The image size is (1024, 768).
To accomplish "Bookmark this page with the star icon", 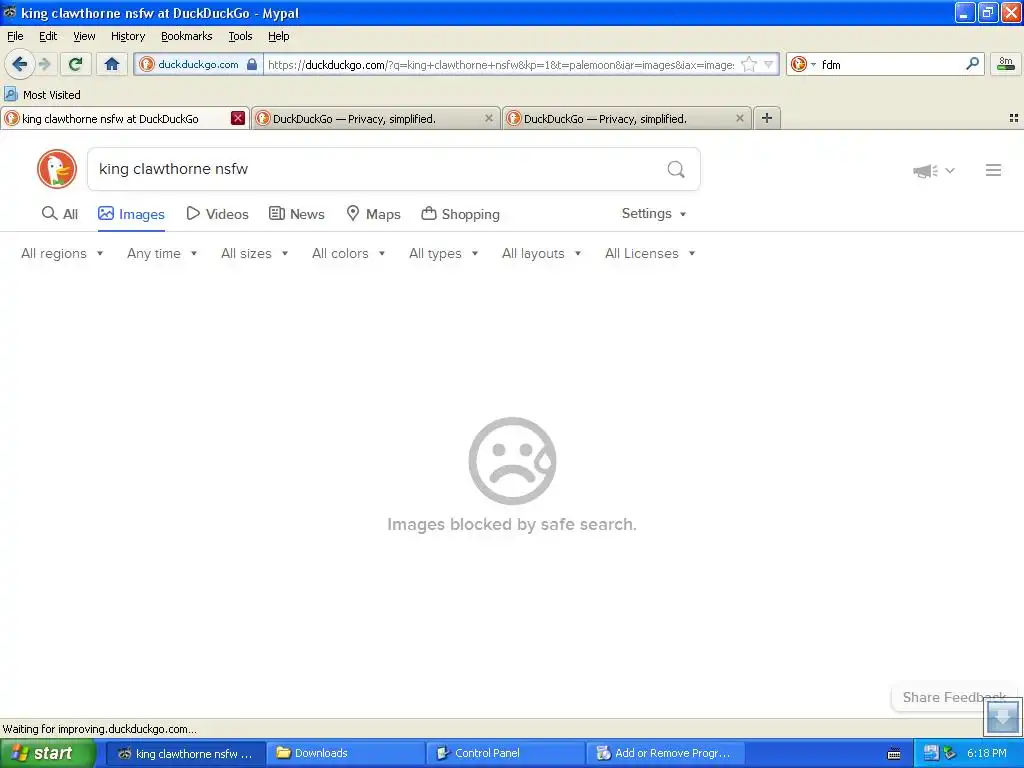I will click(749, 64).
